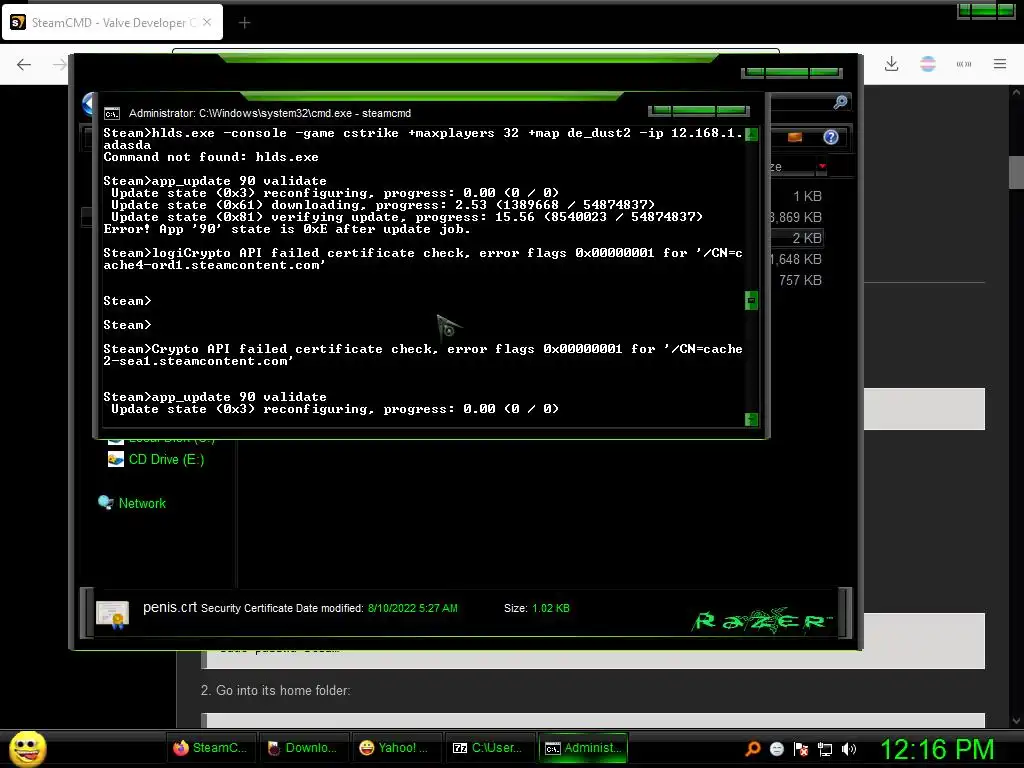Screen dimensions: 1024x768
Task: Switch to the Downlo... taskbar button
Action: point(304,748)
